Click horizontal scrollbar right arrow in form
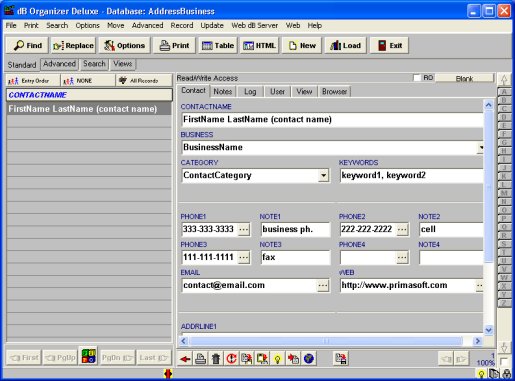The width and height of the screenshot is (515, 381). point(478,341)
